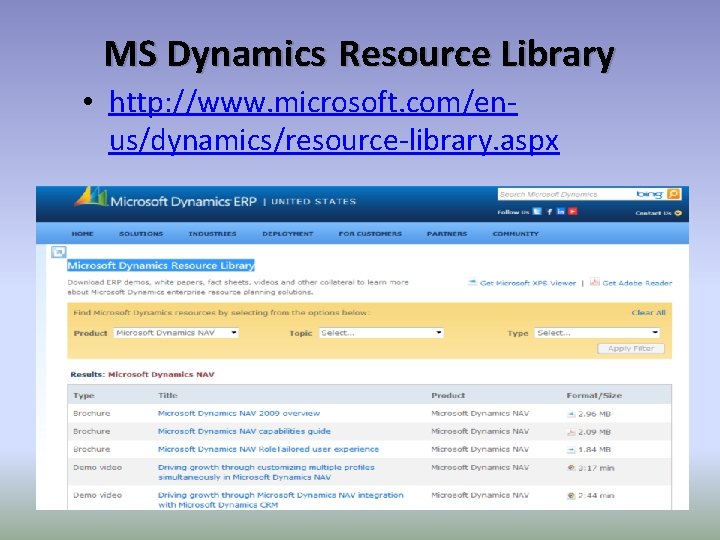
Task: Open Microsoft Dynamics NAV RoleTailored user experience
Action: click(x=268, y=449)
